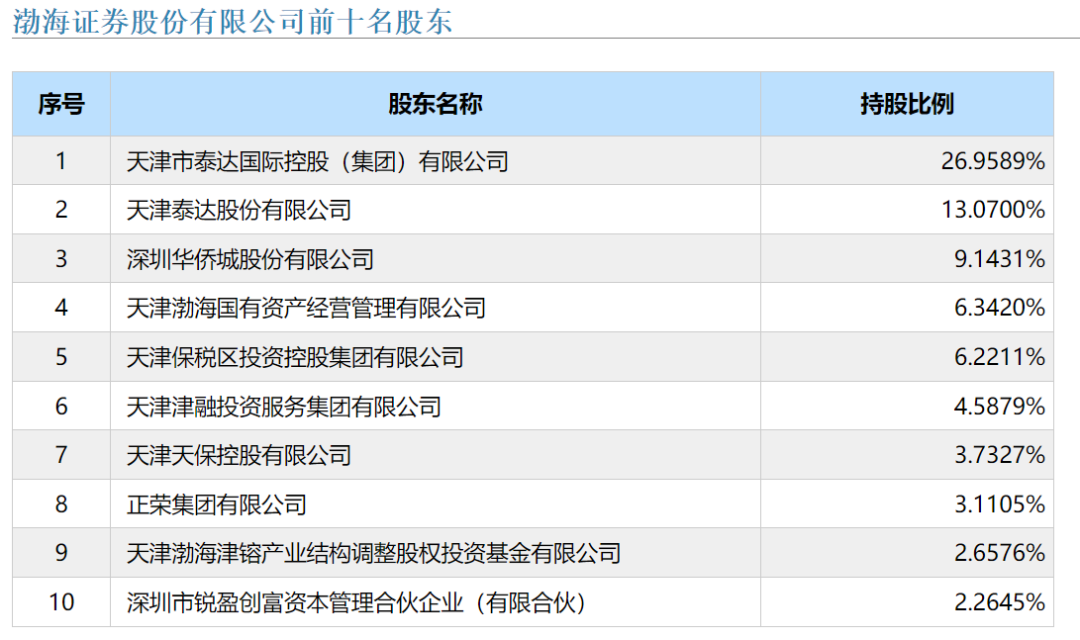Click the 4.5879% holding value
The image size is (1080, 640).
pyautogui.click(x=999, y=406)
